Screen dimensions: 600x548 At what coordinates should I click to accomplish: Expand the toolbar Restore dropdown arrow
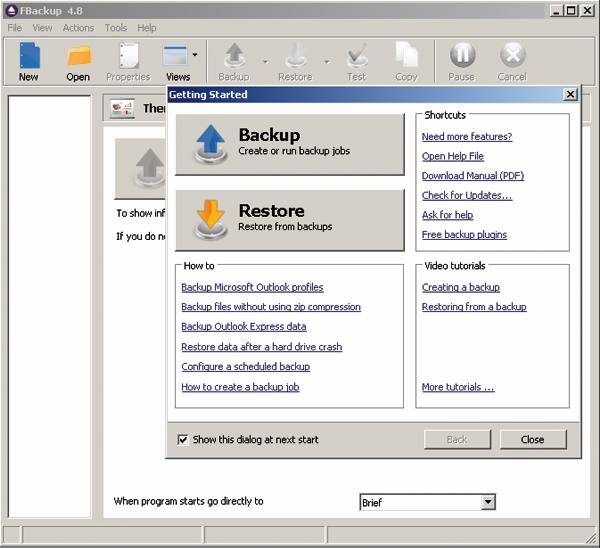click(327, 62)
